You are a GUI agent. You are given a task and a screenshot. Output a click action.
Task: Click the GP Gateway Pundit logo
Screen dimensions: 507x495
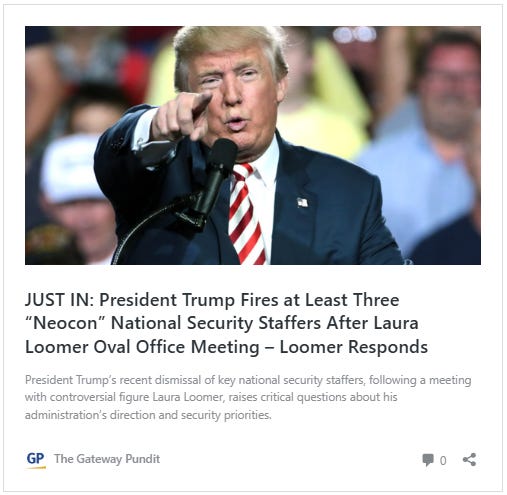click(36, 460)
